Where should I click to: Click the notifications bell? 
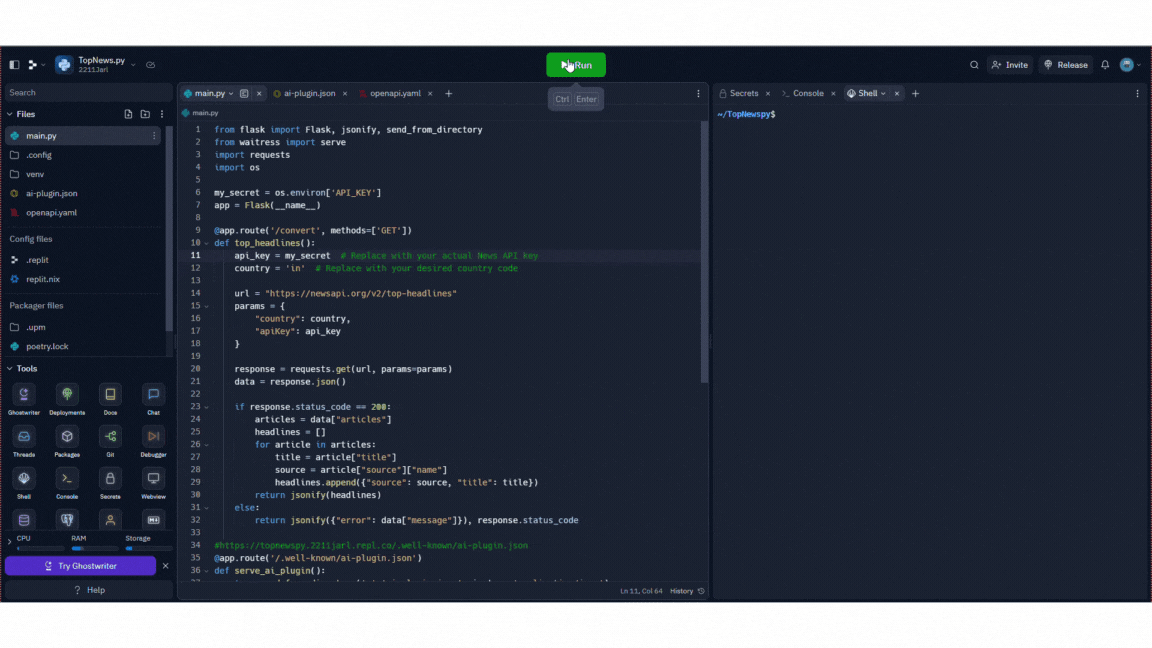click(1104, 64)
